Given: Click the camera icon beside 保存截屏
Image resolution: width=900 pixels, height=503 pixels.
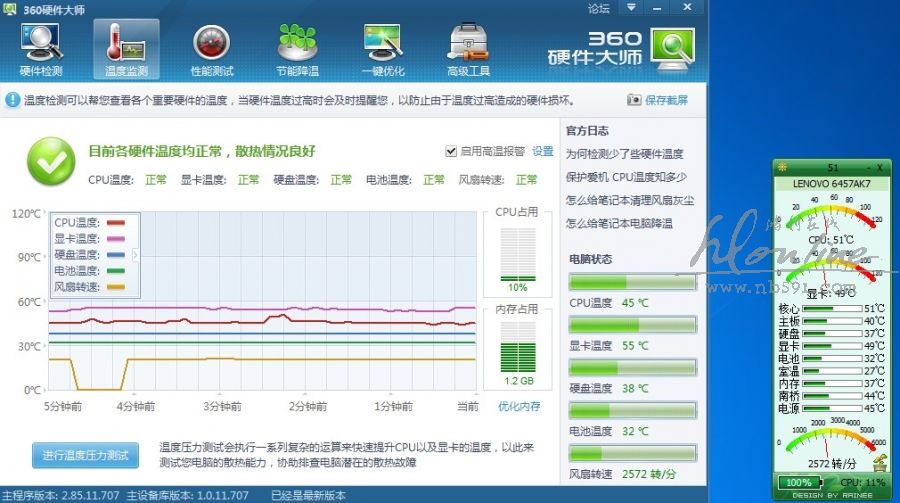Looking at the screenshot, I should (634, 100).
